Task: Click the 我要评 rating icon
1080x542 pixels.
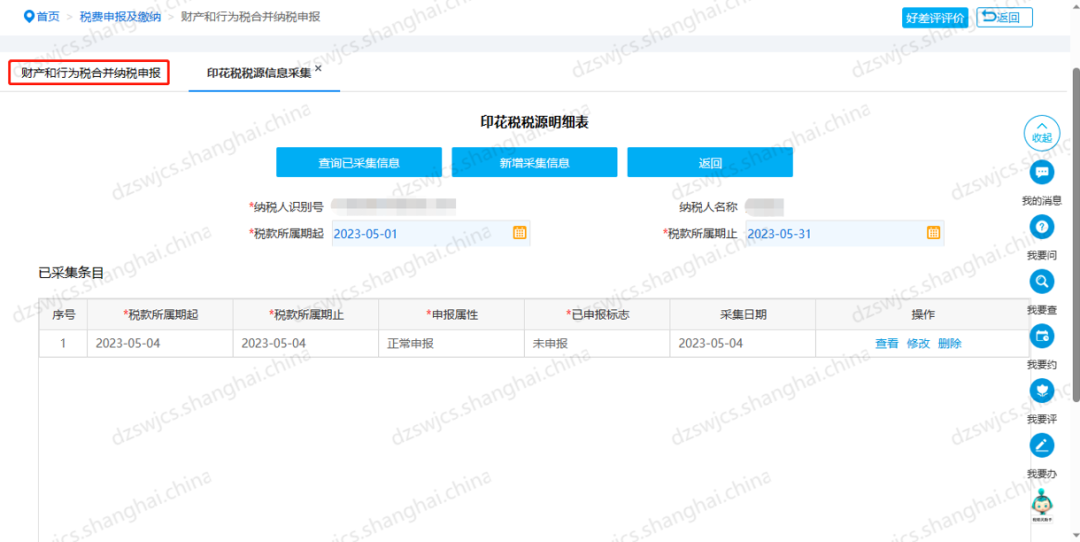Action: [x=1041, y=390]
